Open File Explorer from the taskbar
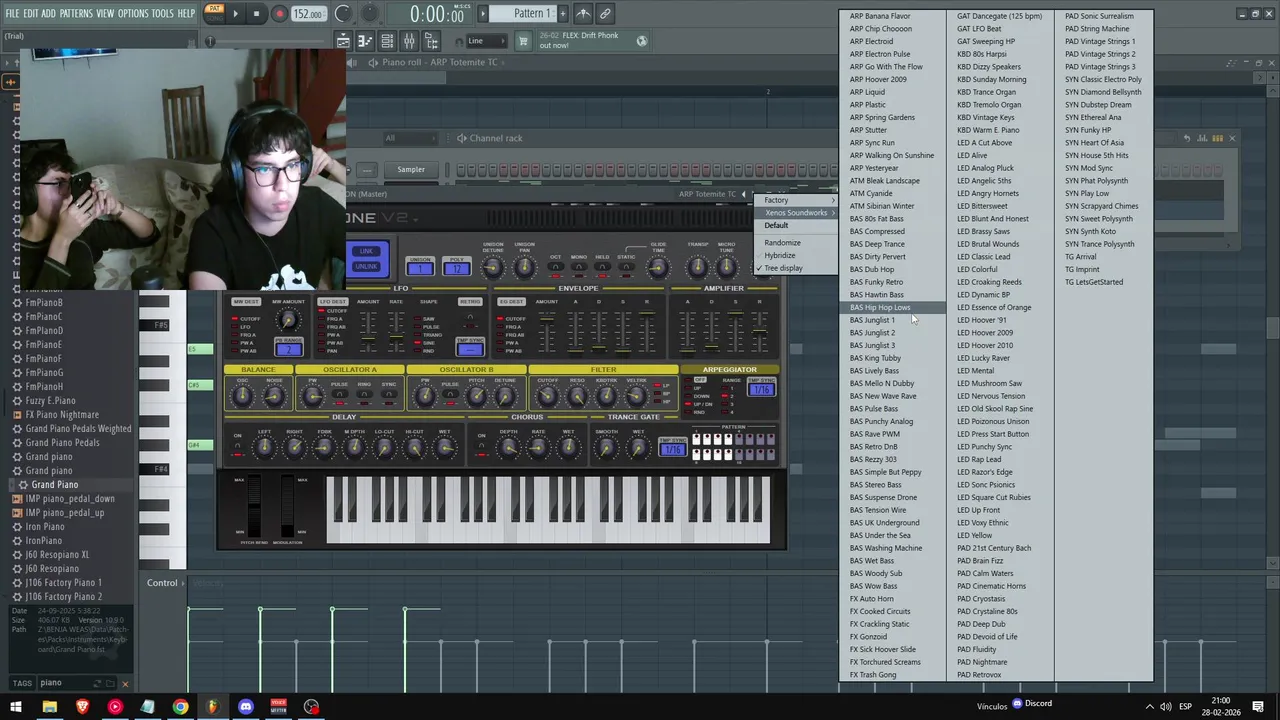The image size is (1280, 720). 49,707
